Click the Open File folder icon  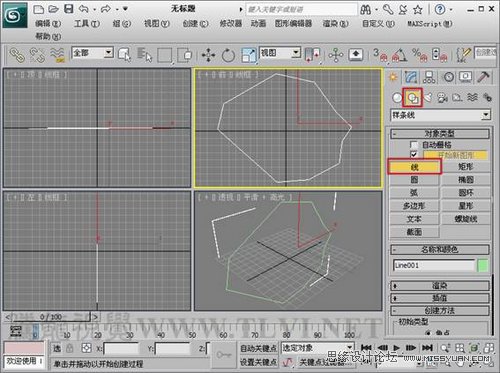coord(53,9)
